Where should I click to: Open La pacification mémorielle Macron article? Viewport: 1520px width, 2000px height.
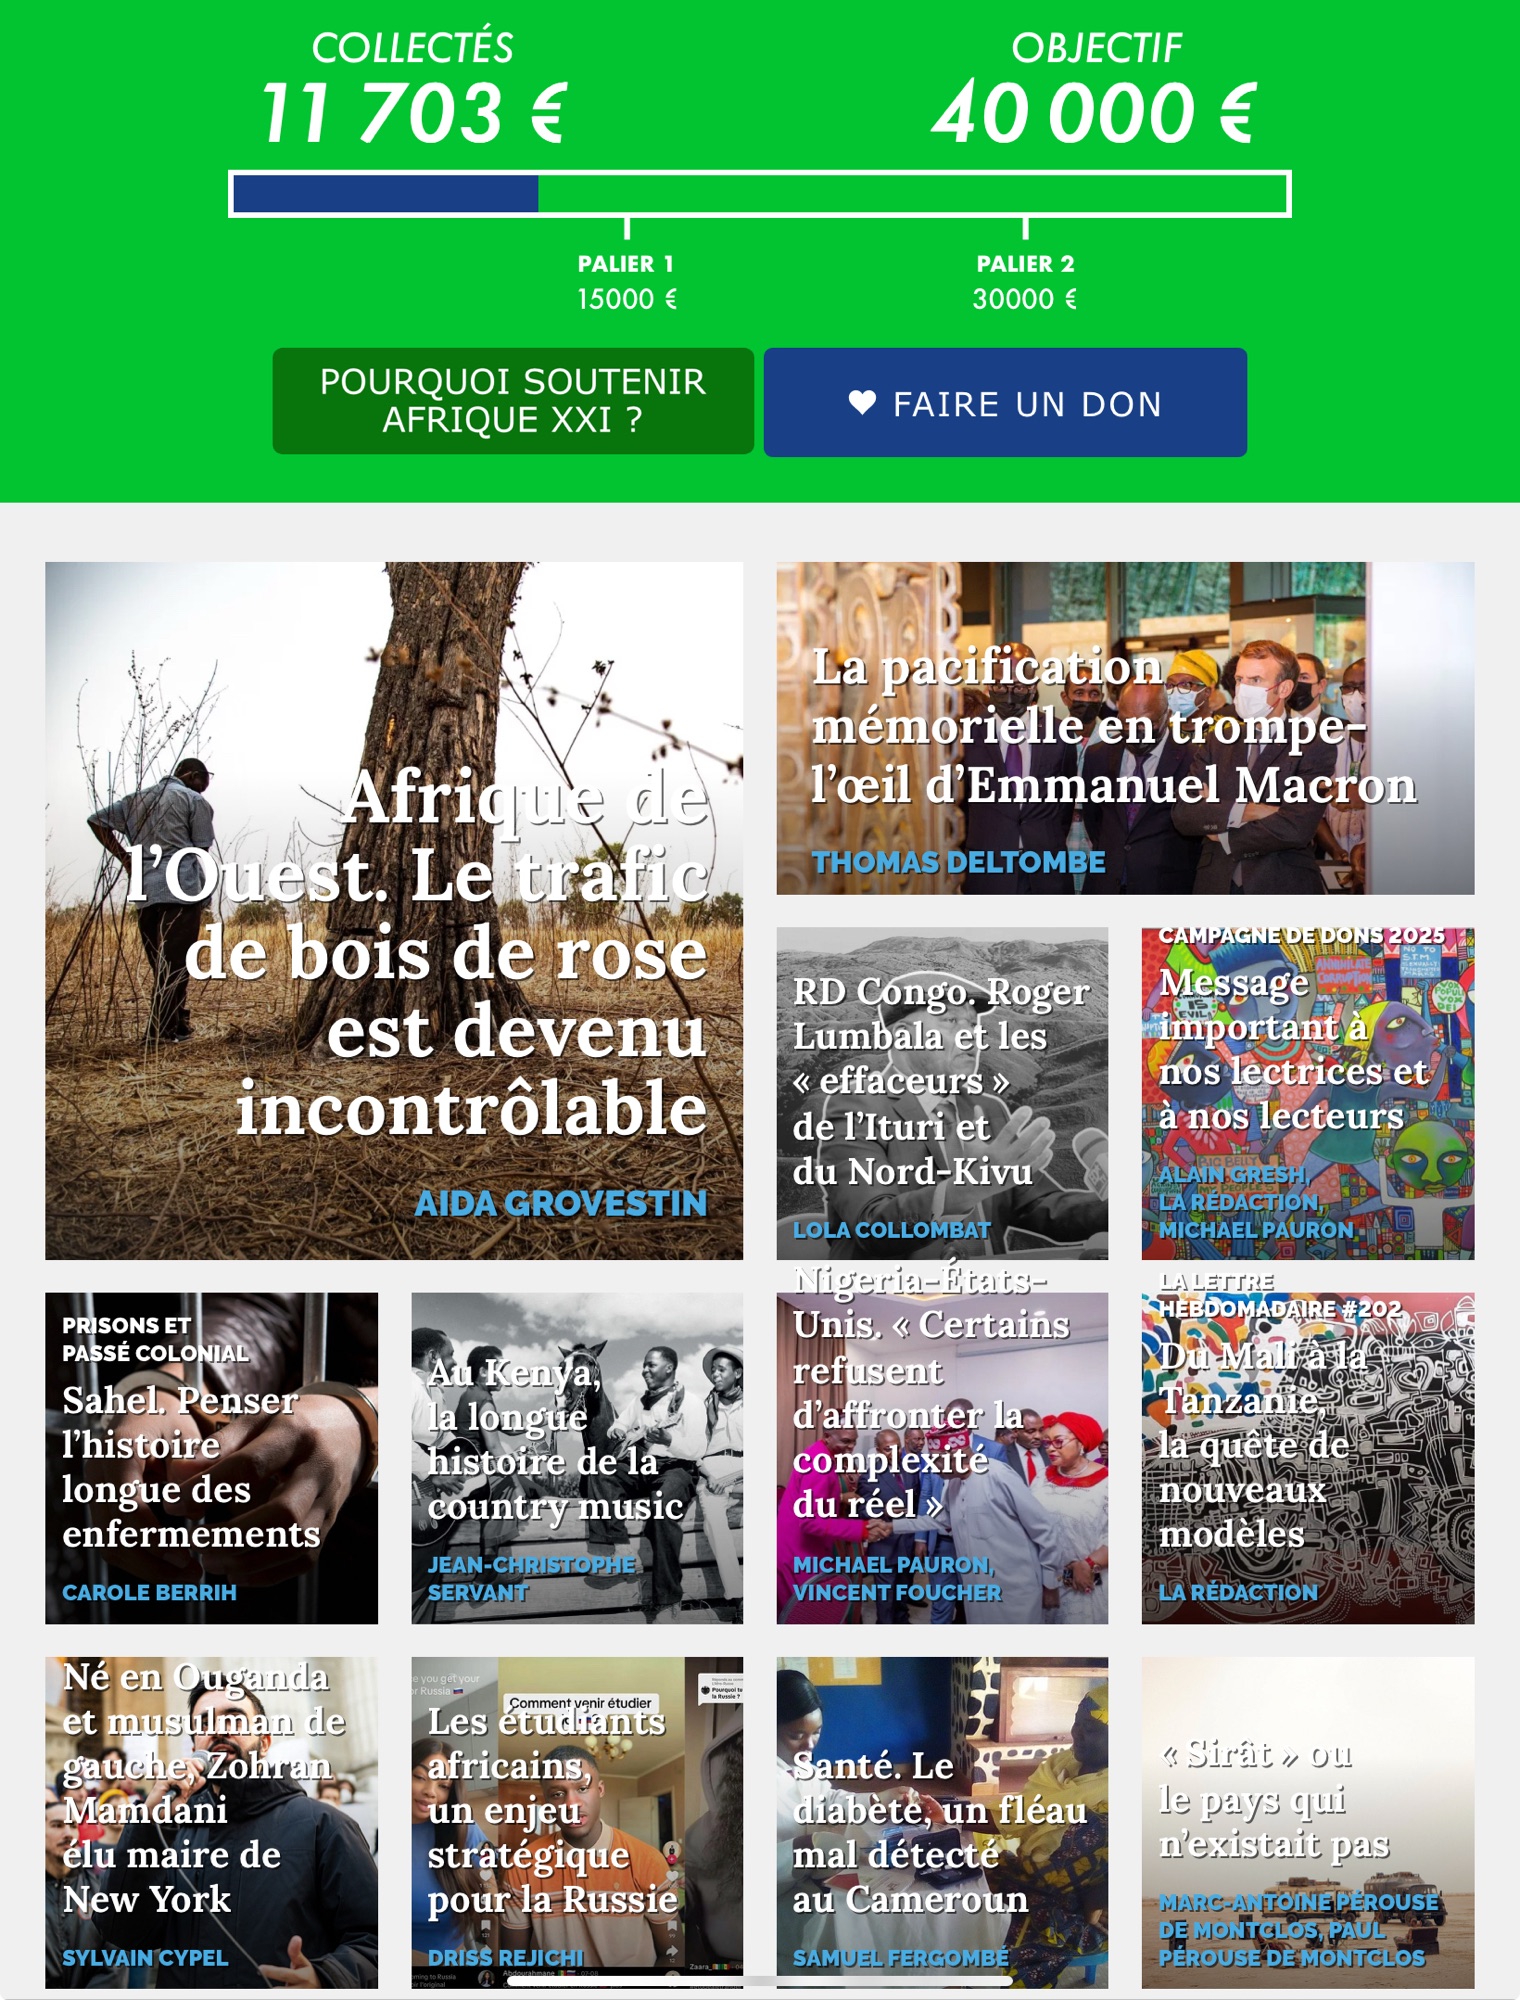pos(1125,728)
